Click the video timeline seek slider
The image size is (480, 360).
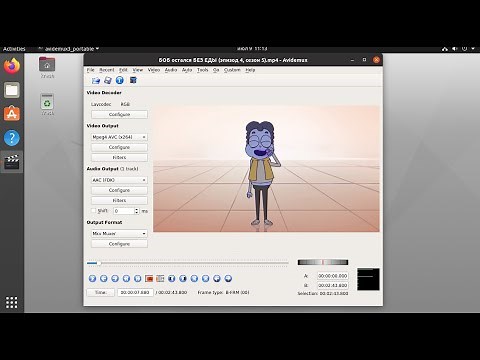point(187,263)
